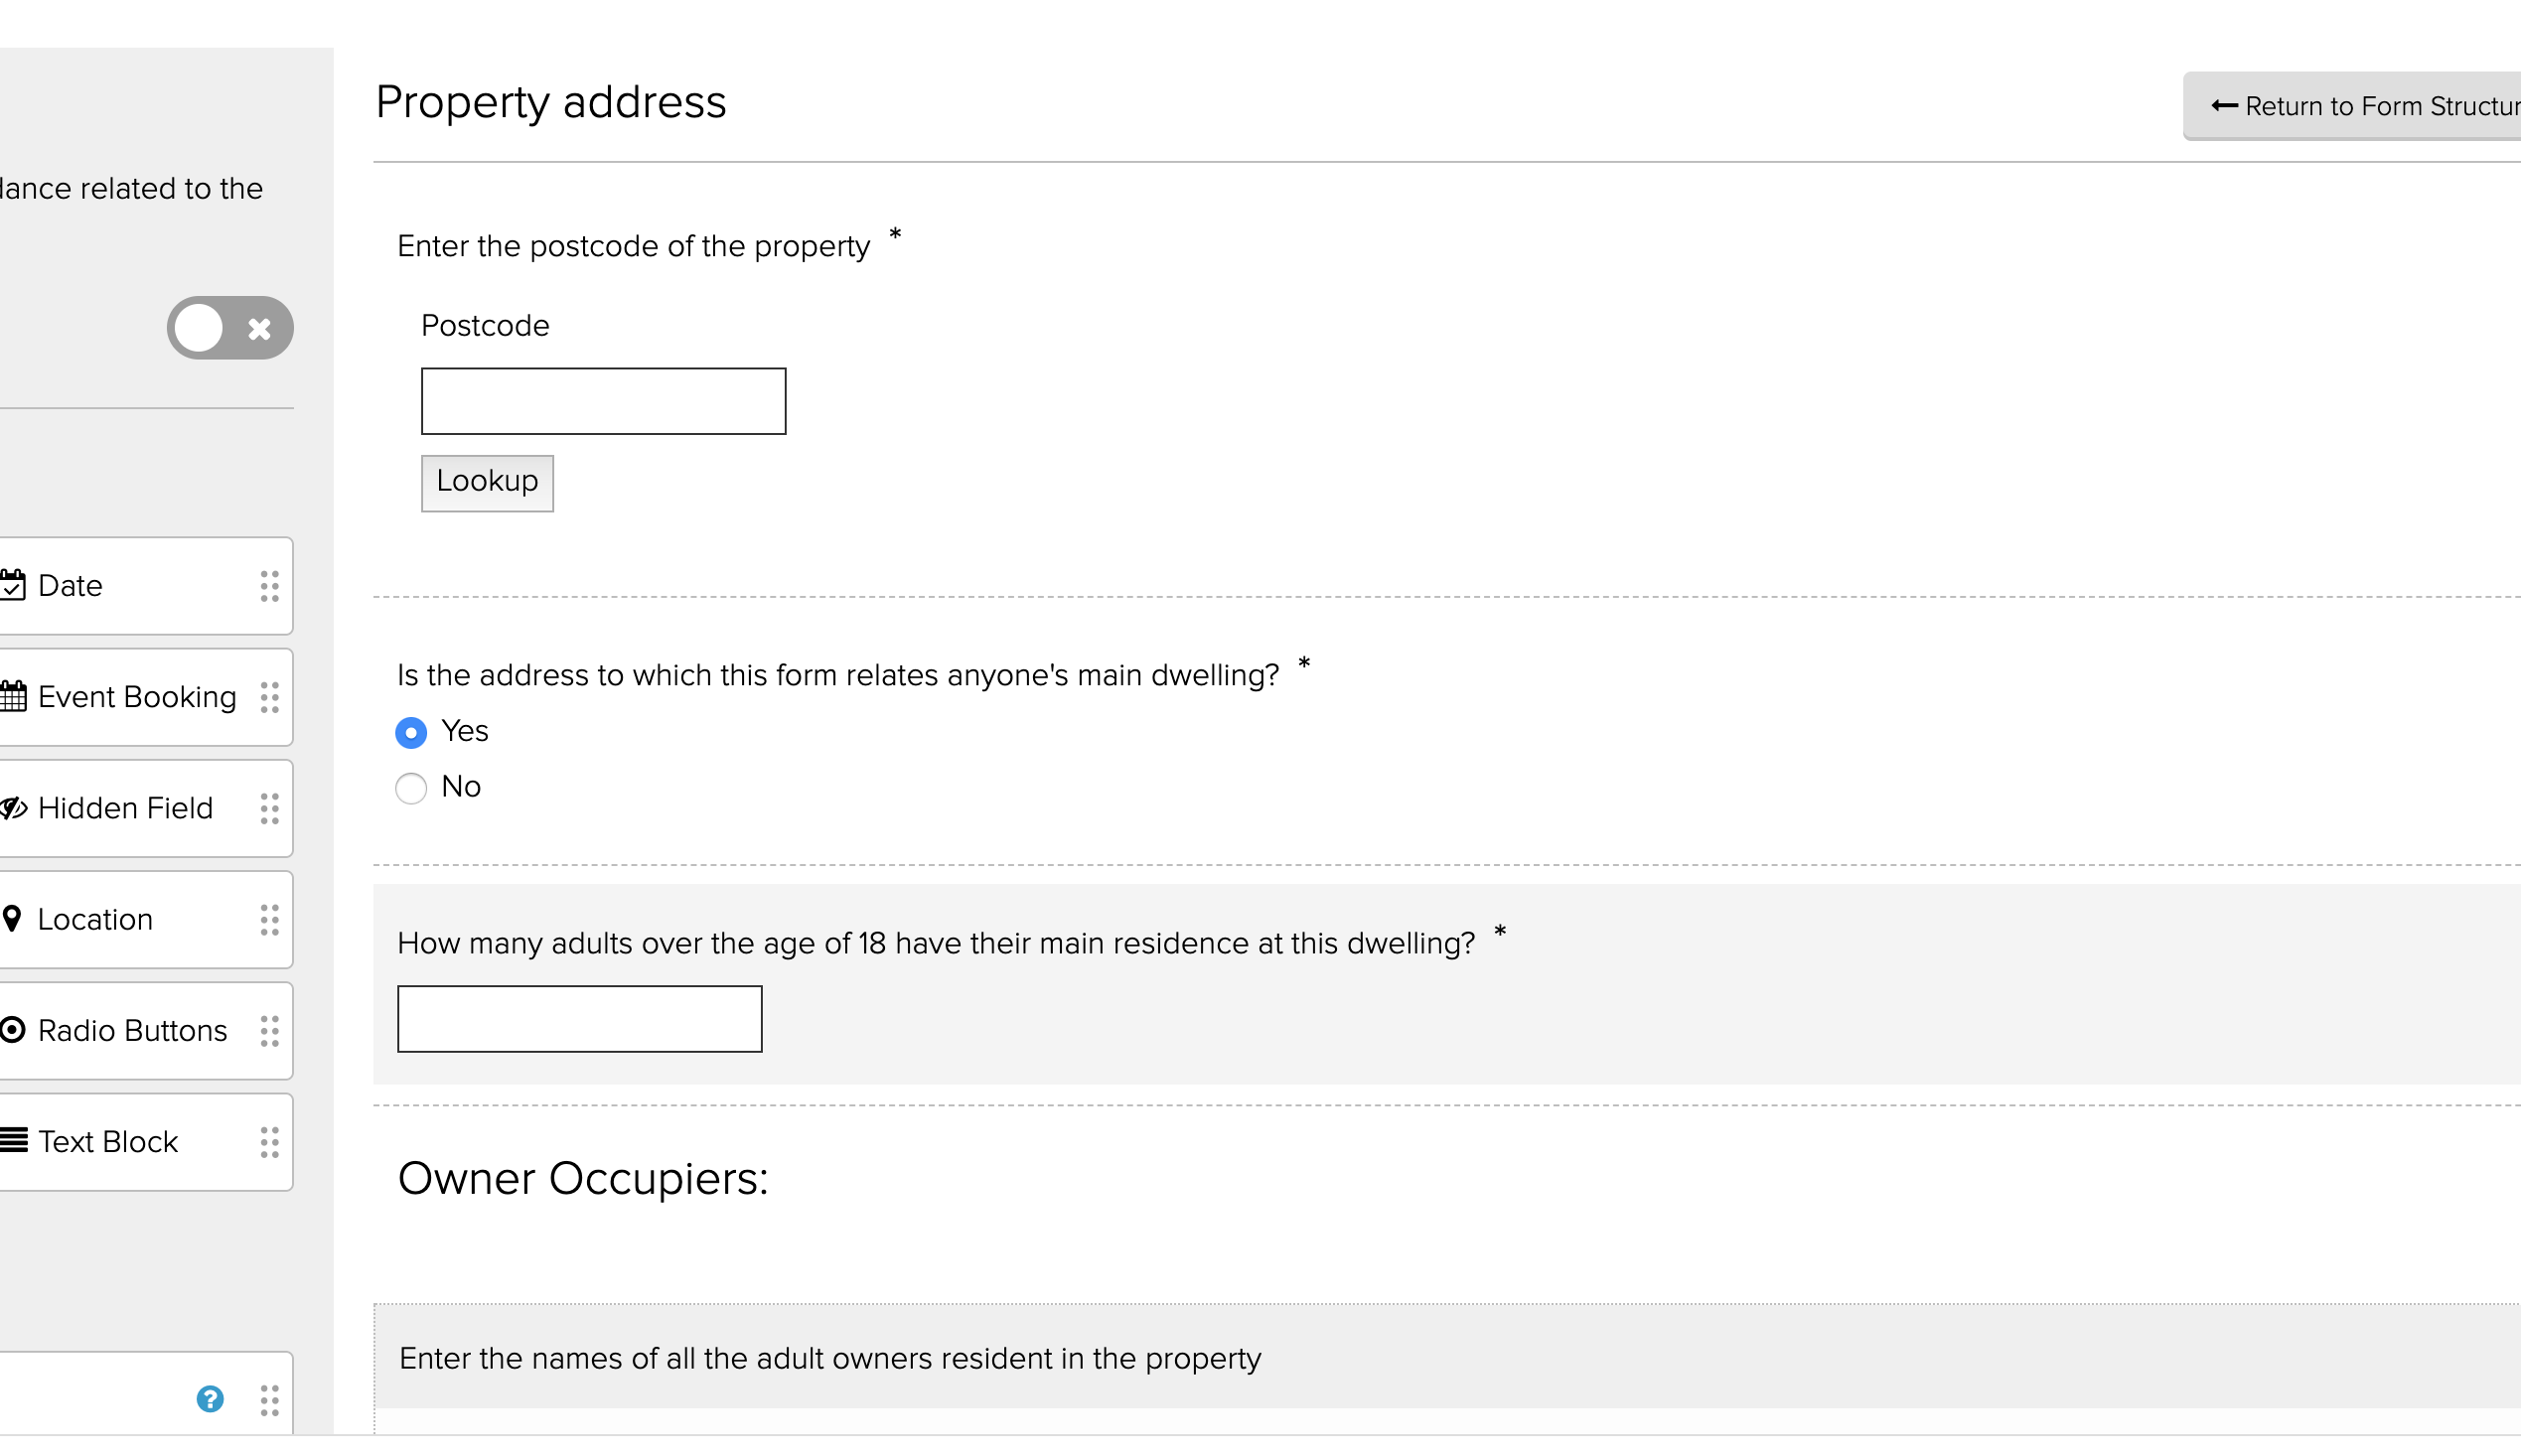Select the Hidden Field component label

tap(125, 808)
